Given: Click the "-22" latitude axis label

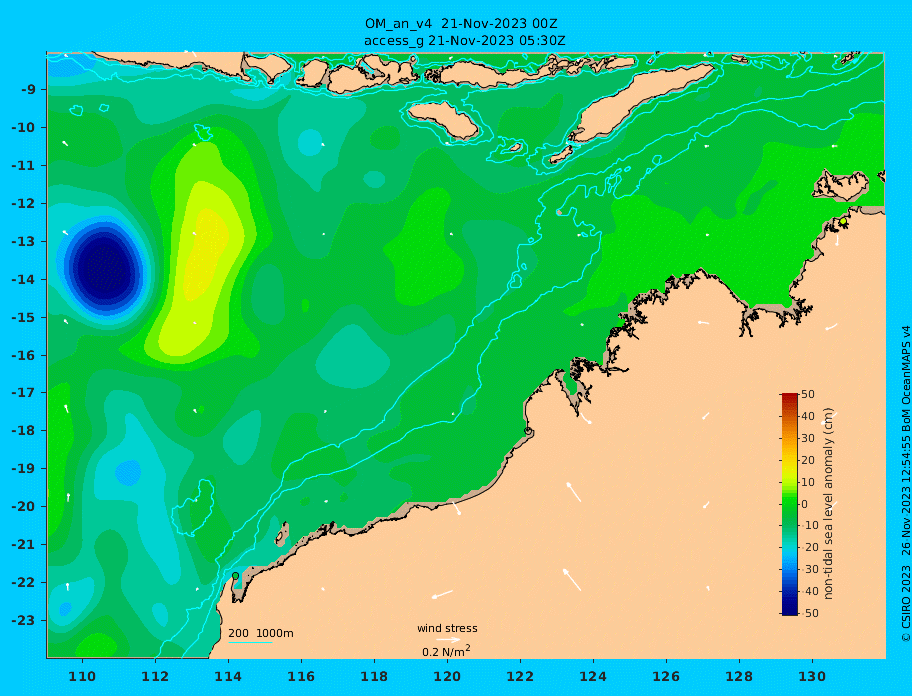Looking at the screenshot, I should 24,583.
